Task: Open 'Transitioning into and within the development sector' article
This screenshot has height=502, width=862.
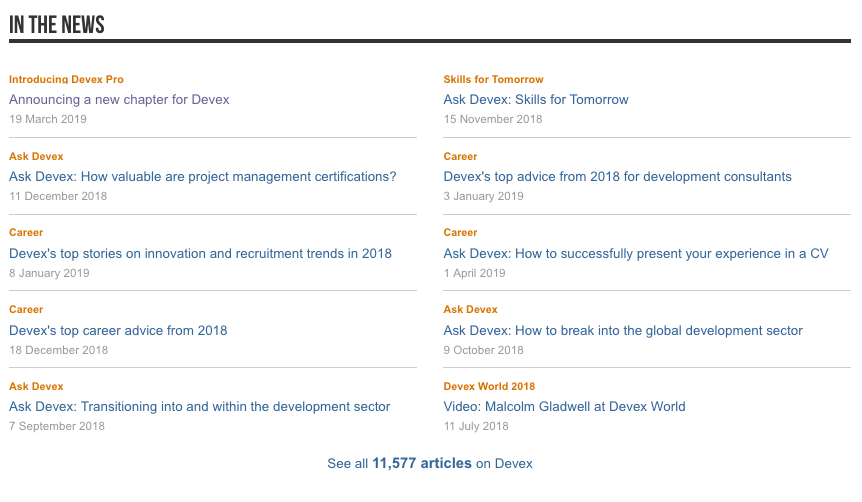Action: pos(199,406)
